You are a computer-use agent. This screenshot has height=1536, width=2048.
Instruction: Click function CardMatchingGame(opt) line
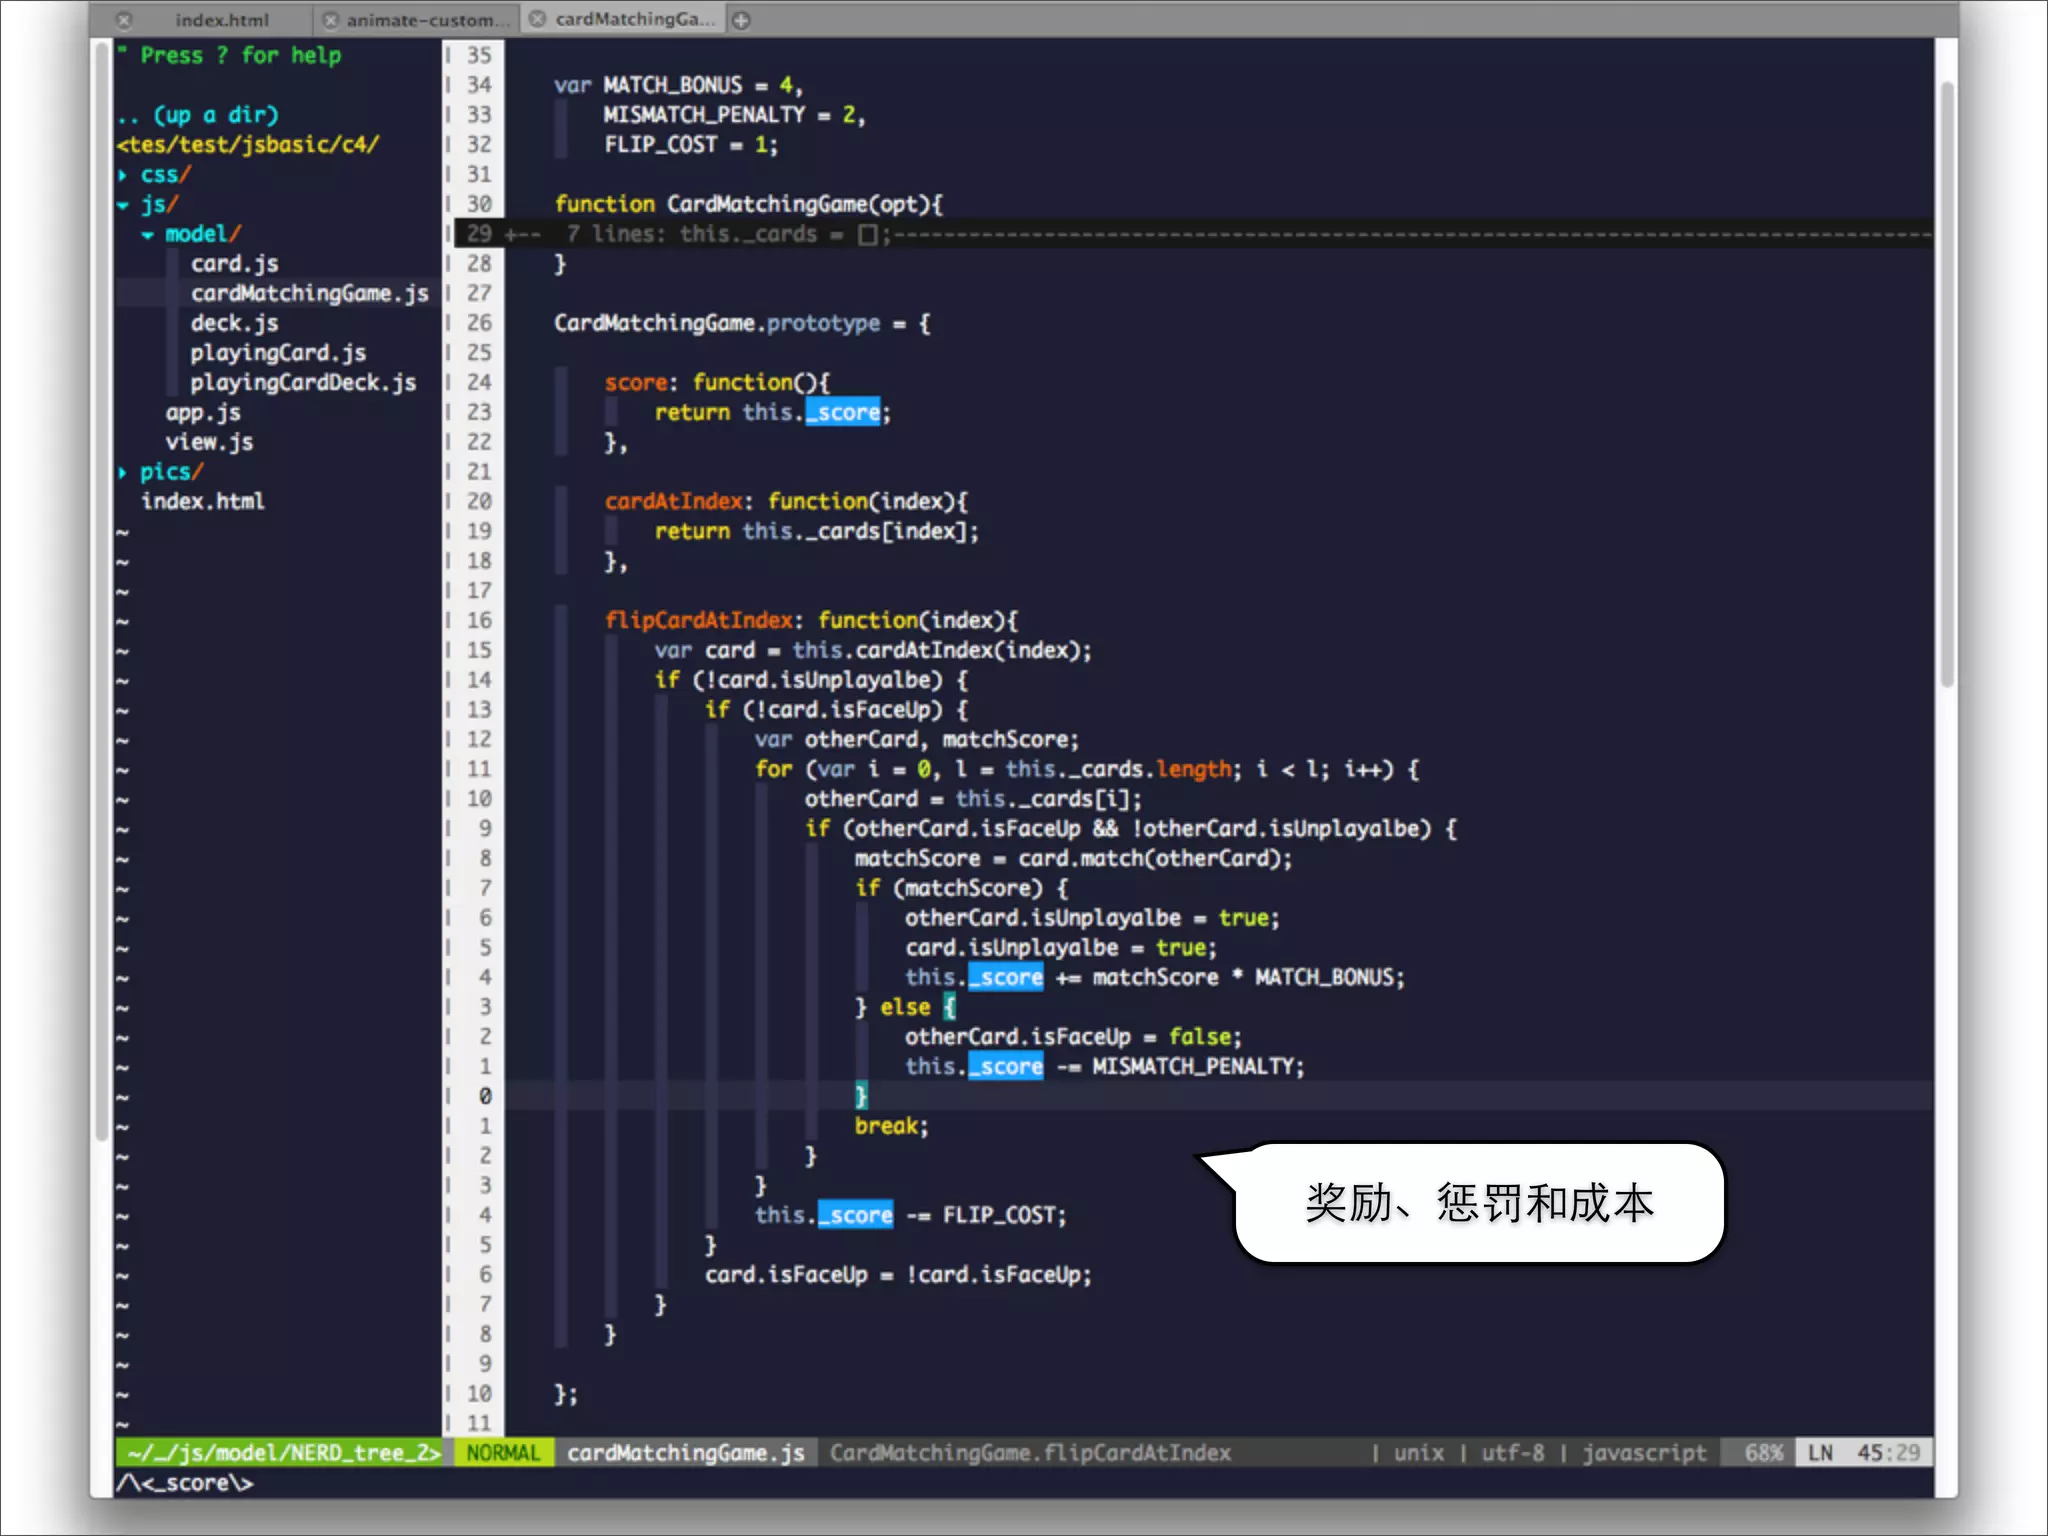(x=748, y=204)
